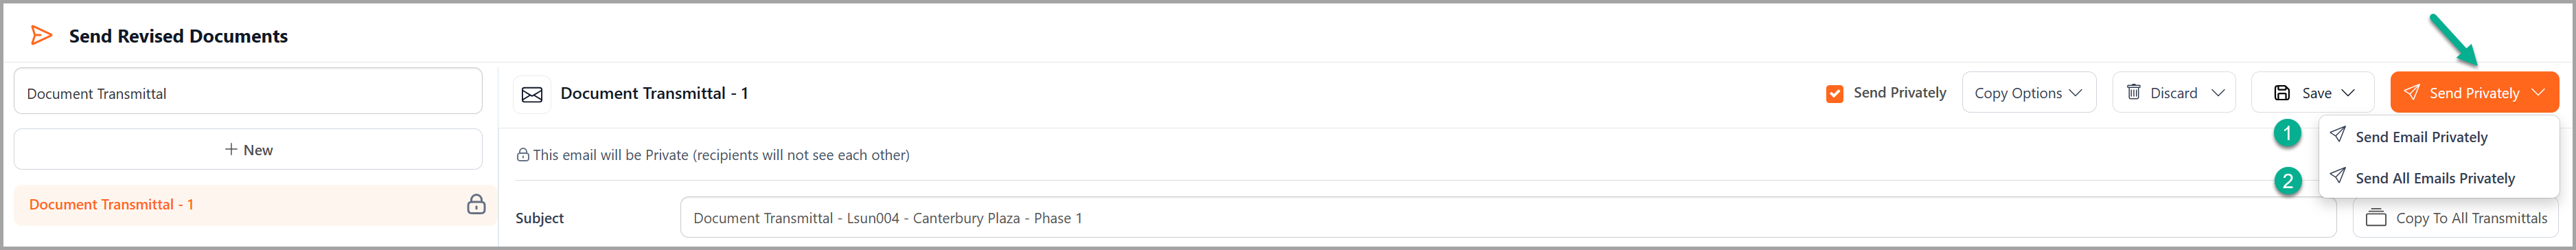Open the Discard dropdown chevron
The height and width of the screenshot is (250, 2576).
point(2218,93)
